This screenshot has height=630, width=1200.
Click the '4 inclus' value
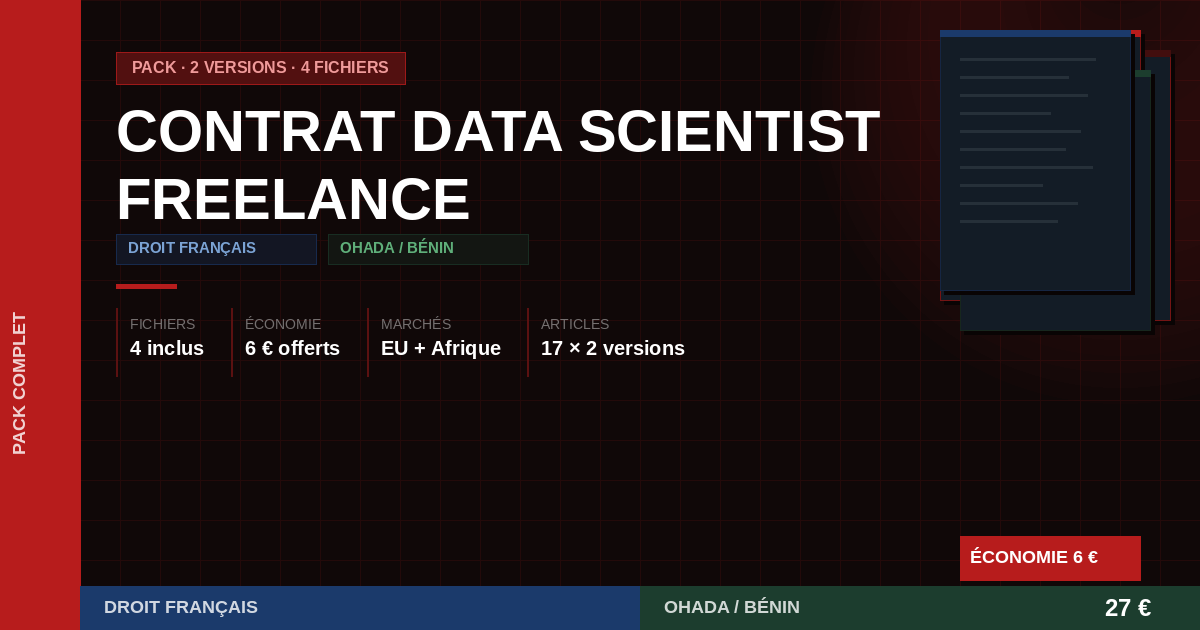[x=167, y=348]
